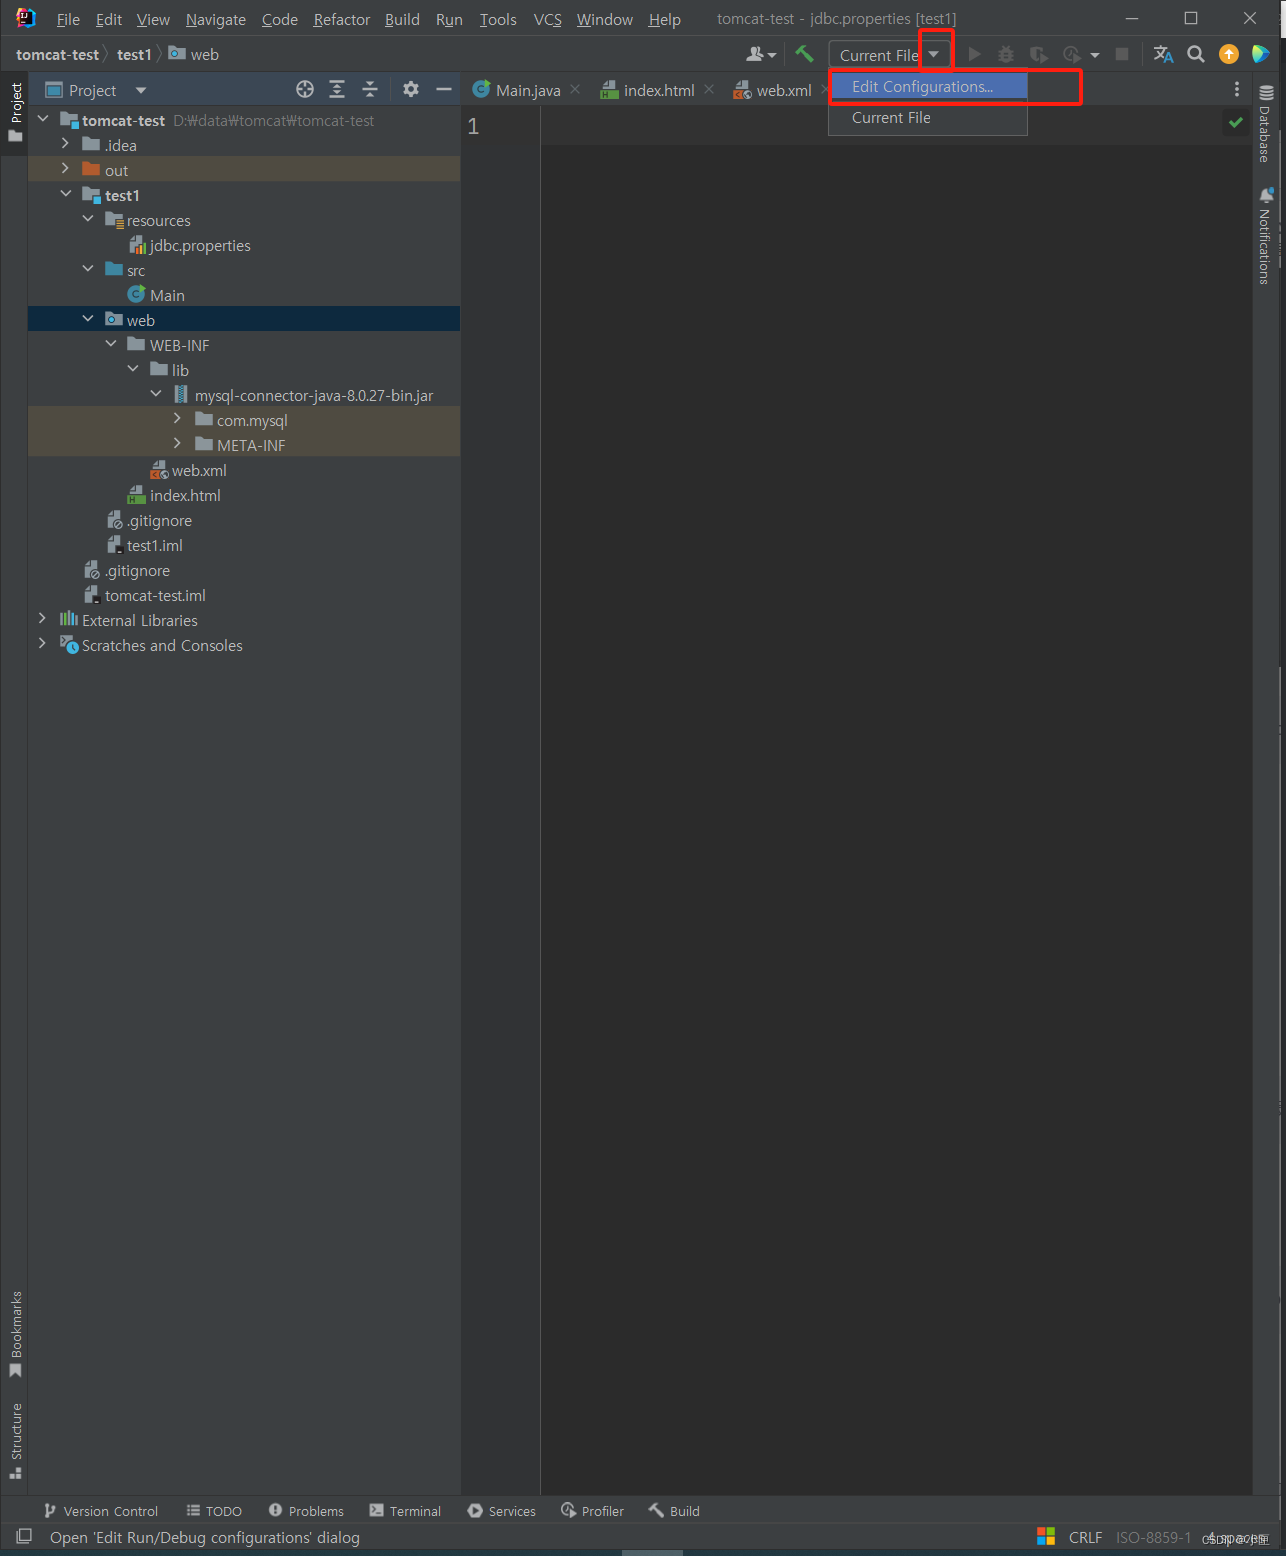Toggle the Project tool window stripe button
1286x1556 pixels.
(x=15, y=112)
